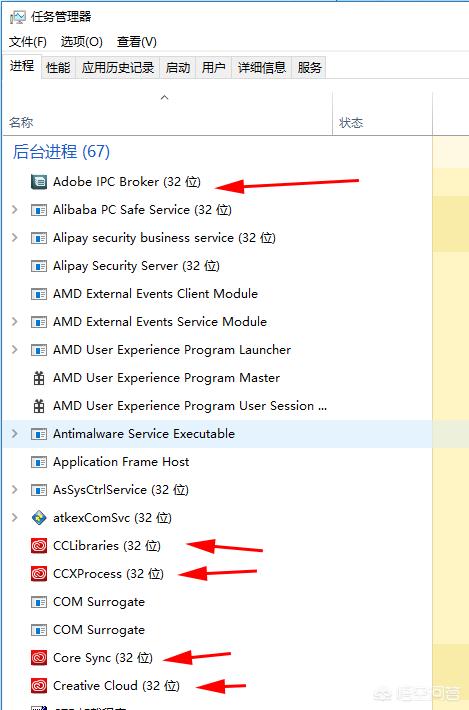This screenshot has height=710, width=469.
Task: Select the Core Sync process icon
Action: pyautogui.click(x=39, y=658)
